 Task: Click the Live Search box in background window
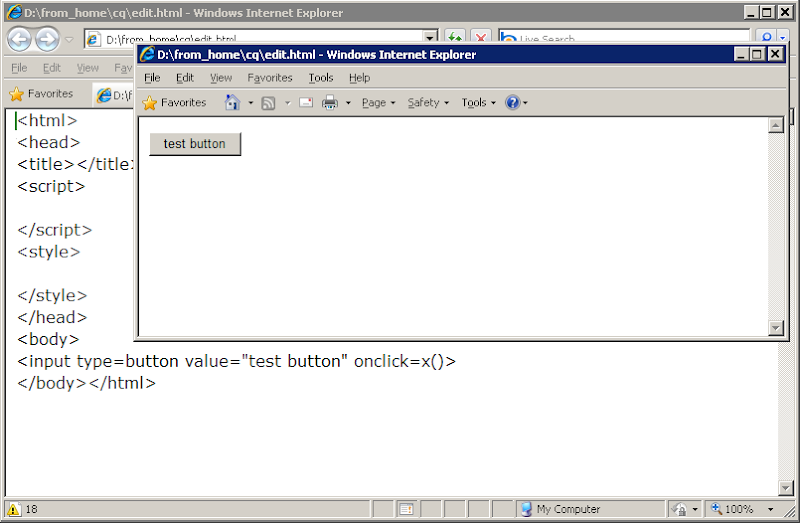tap(623, 38)
